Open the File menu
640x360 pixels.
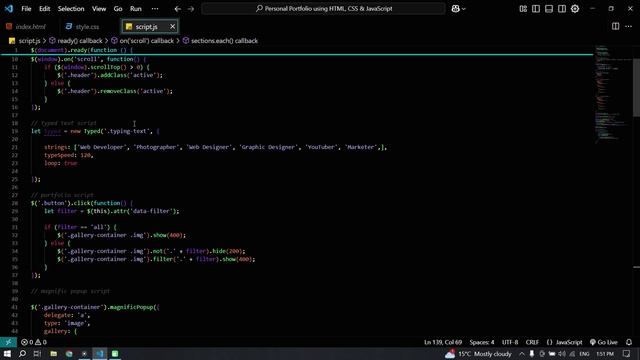coord(26,9)
